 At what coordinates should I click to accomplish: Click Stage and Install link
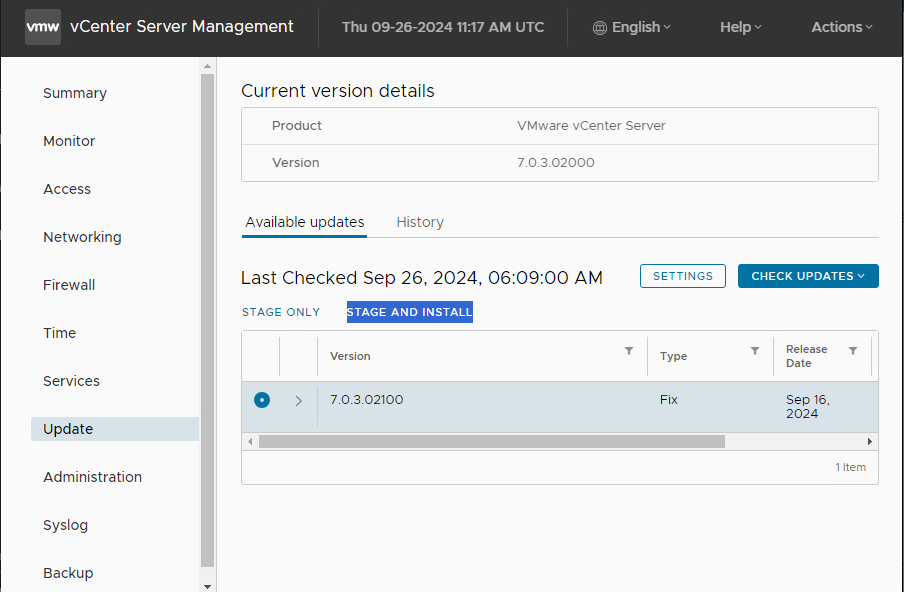pyautogui.click(x=409, y=312)
